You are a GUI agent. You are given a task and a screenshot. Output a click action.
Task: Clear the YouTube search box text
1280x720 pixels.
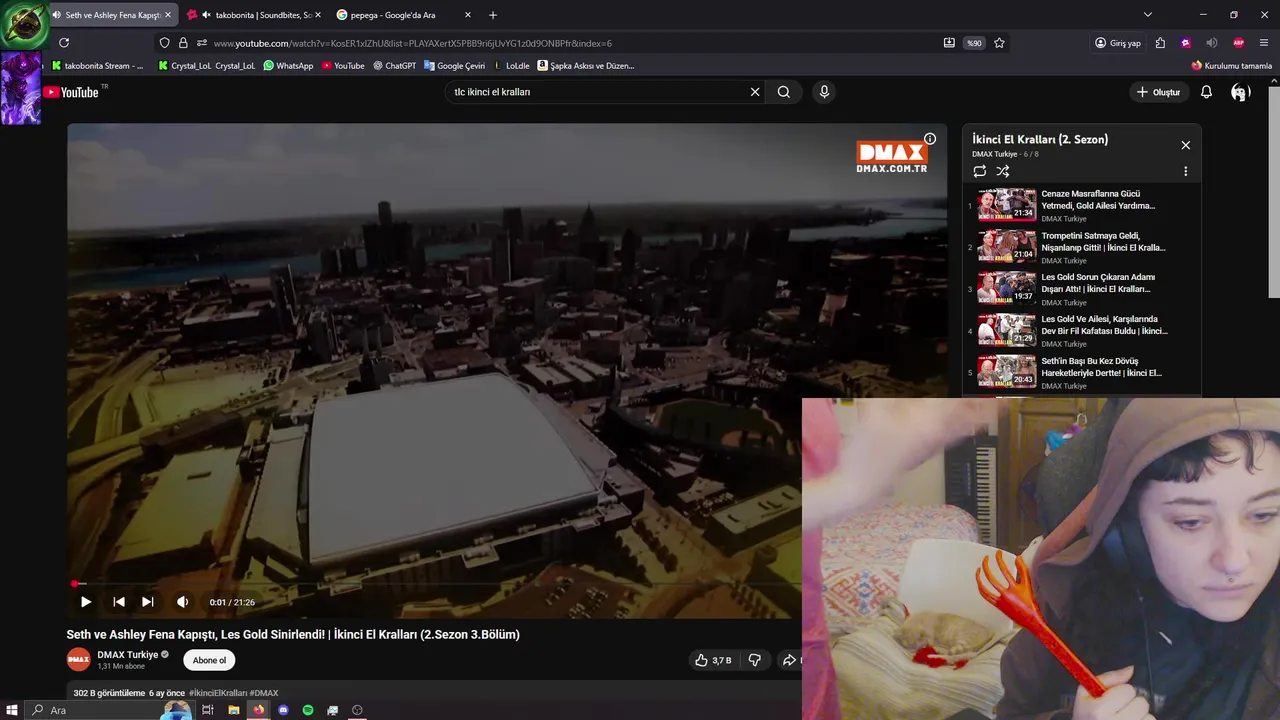click(x=755, y=92)
